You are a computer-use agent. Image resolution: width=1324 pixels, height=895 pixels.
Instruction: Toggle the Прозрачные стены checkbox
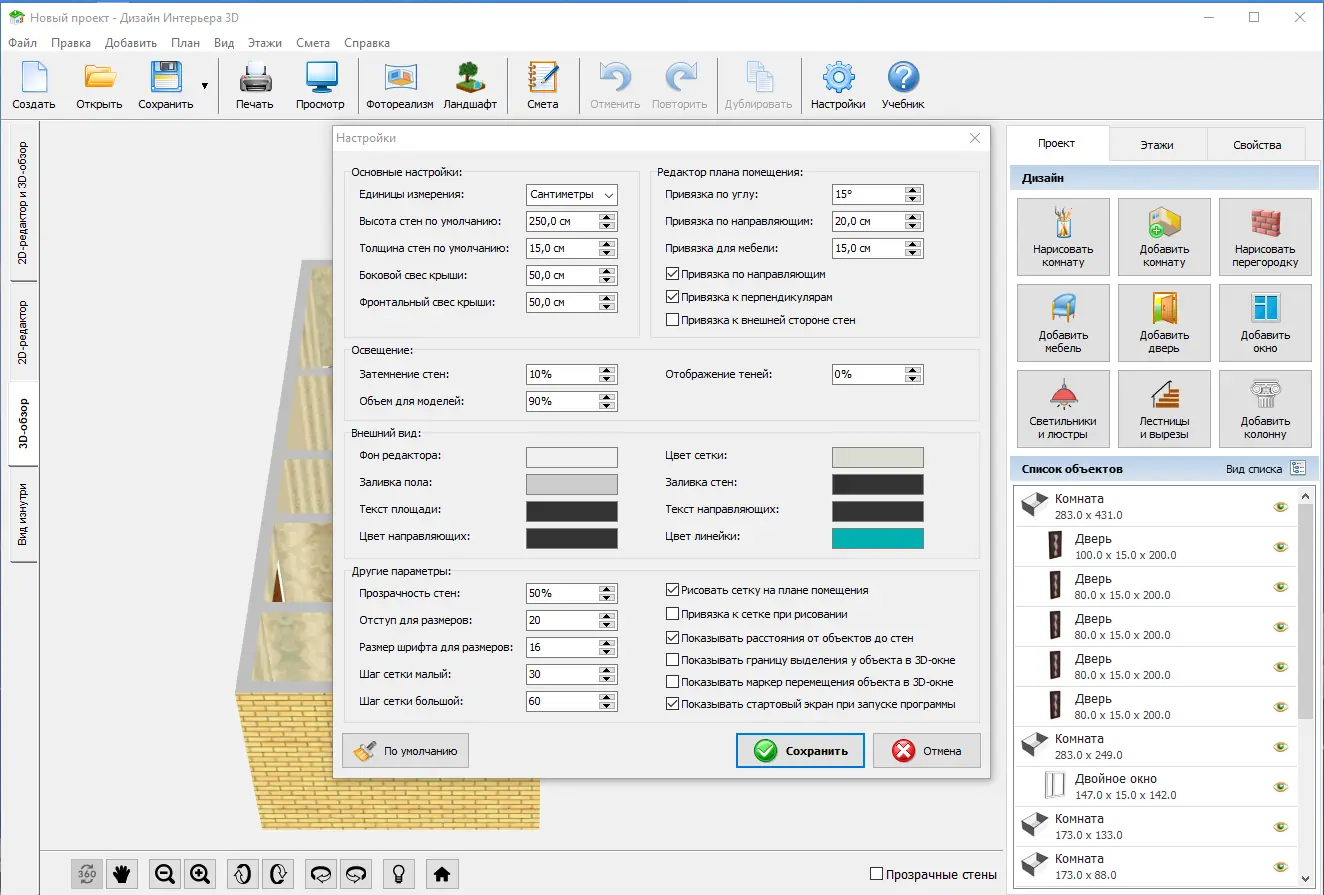click(x=877, y=874)
